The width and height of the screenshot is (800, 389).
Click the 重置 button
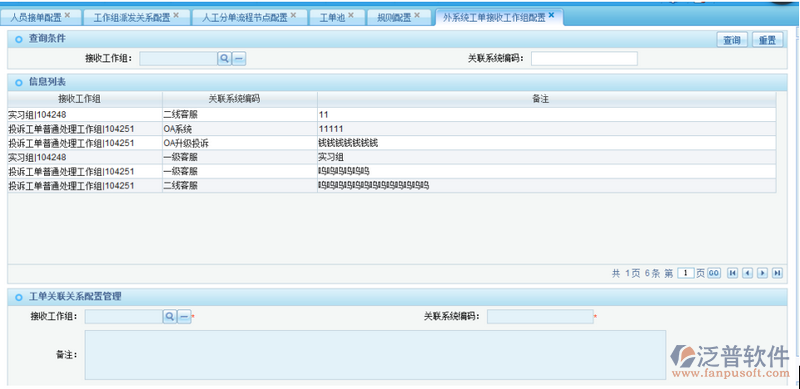767,40
